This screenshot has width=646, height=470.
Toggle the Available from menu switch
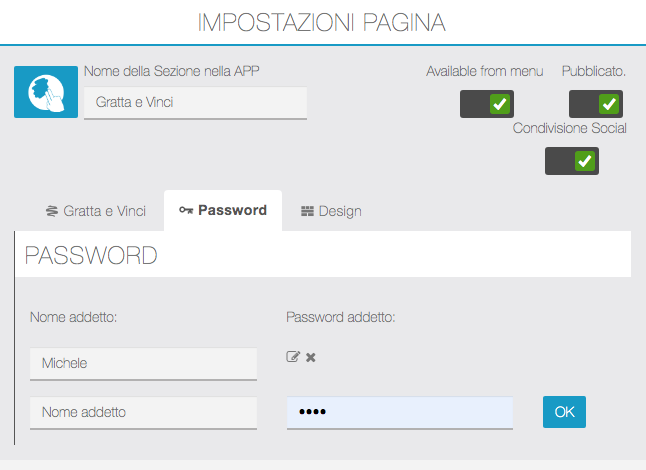[x=487, y=104]
